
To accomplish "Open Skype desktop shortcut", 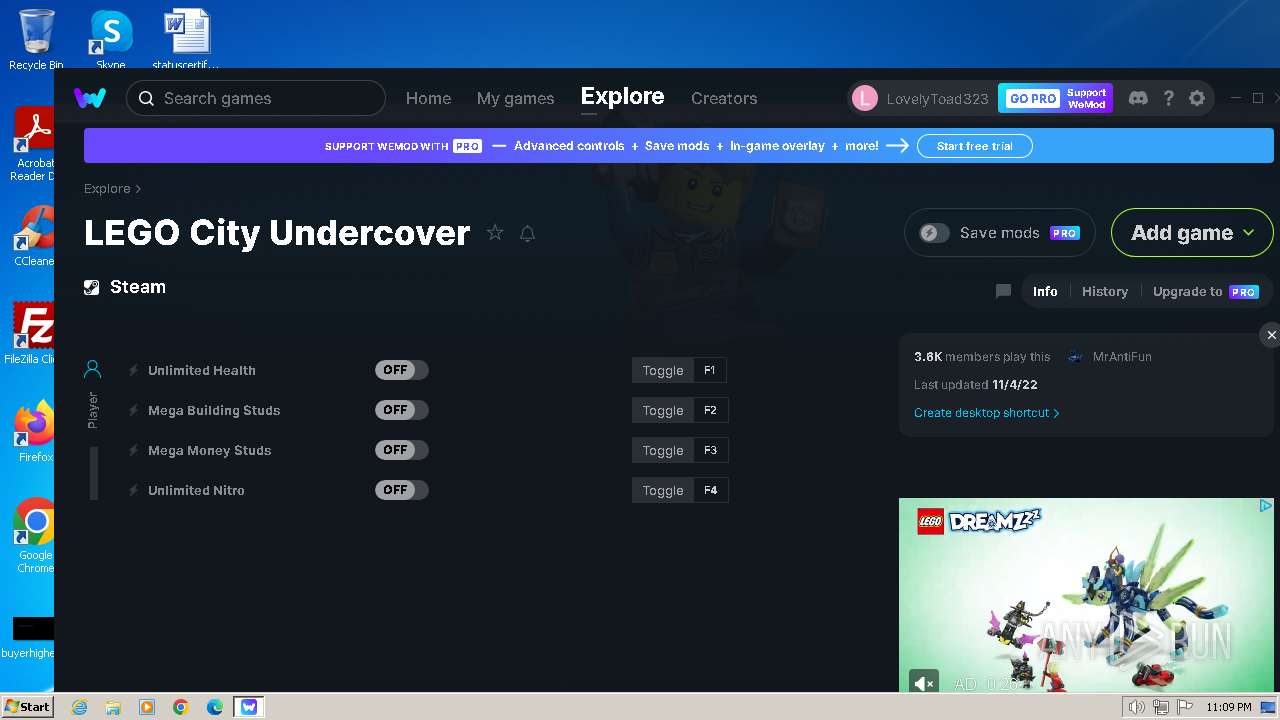I will click(x=111, y=40).
